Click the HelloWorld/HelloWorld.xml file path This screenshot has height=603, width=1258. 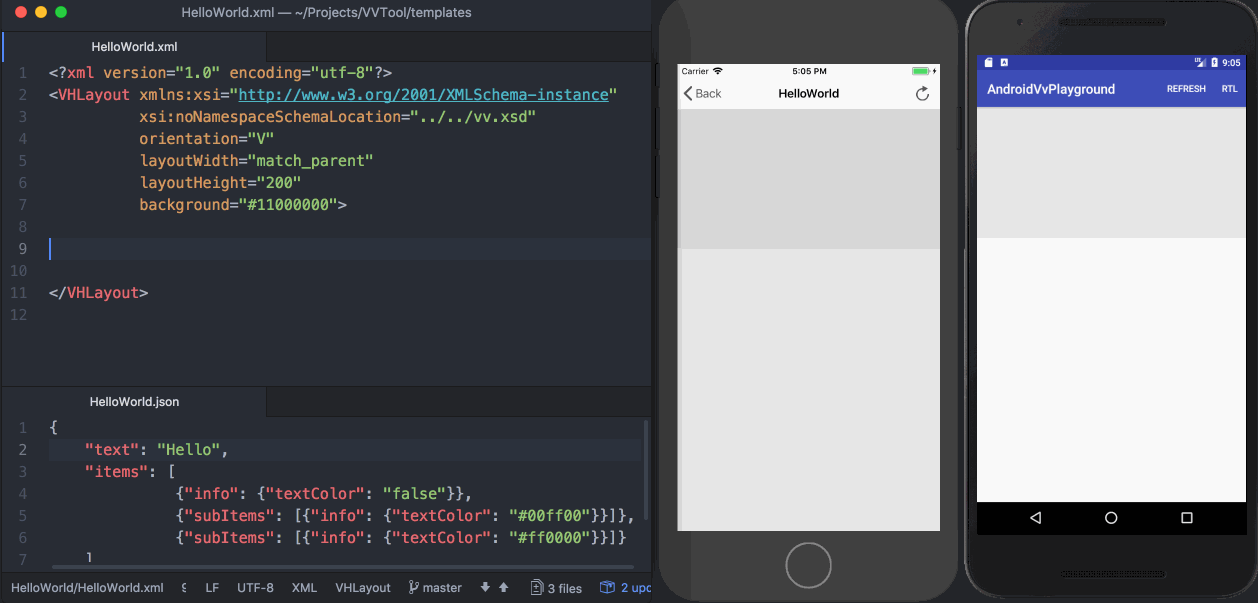click(87, 588)
